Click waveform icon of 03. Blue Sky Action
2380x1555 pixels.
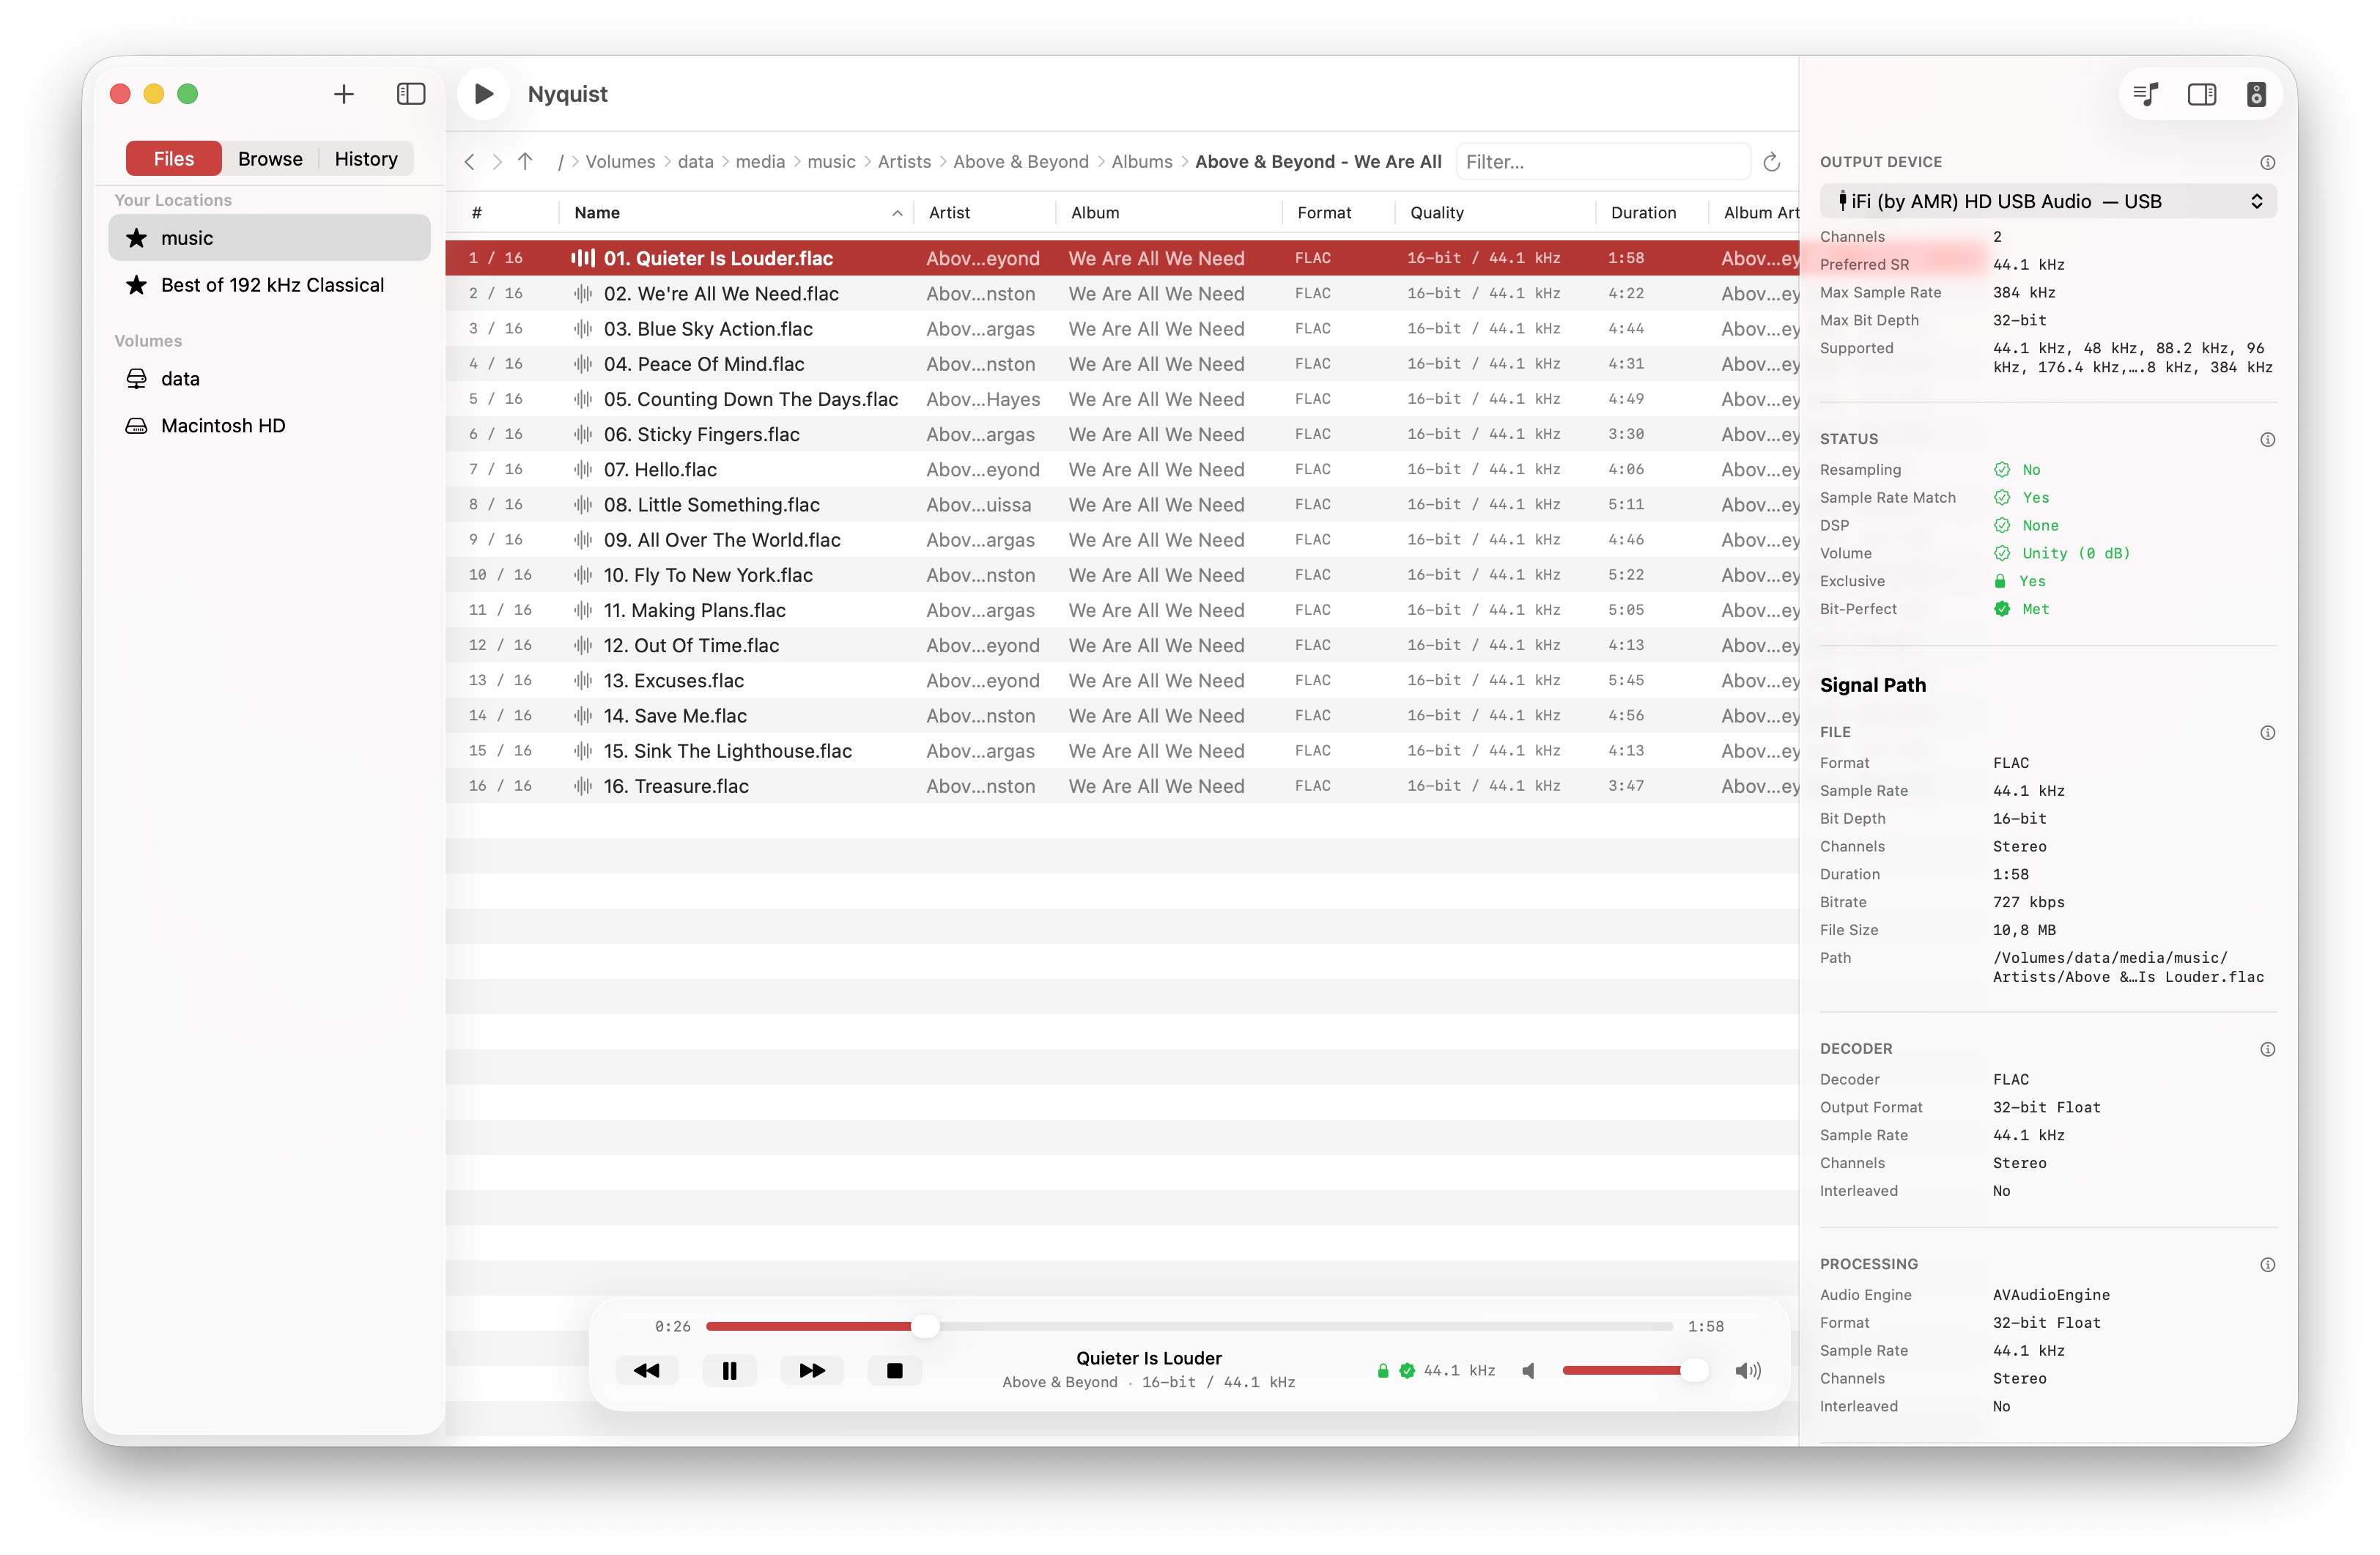[x=583, y=329]
